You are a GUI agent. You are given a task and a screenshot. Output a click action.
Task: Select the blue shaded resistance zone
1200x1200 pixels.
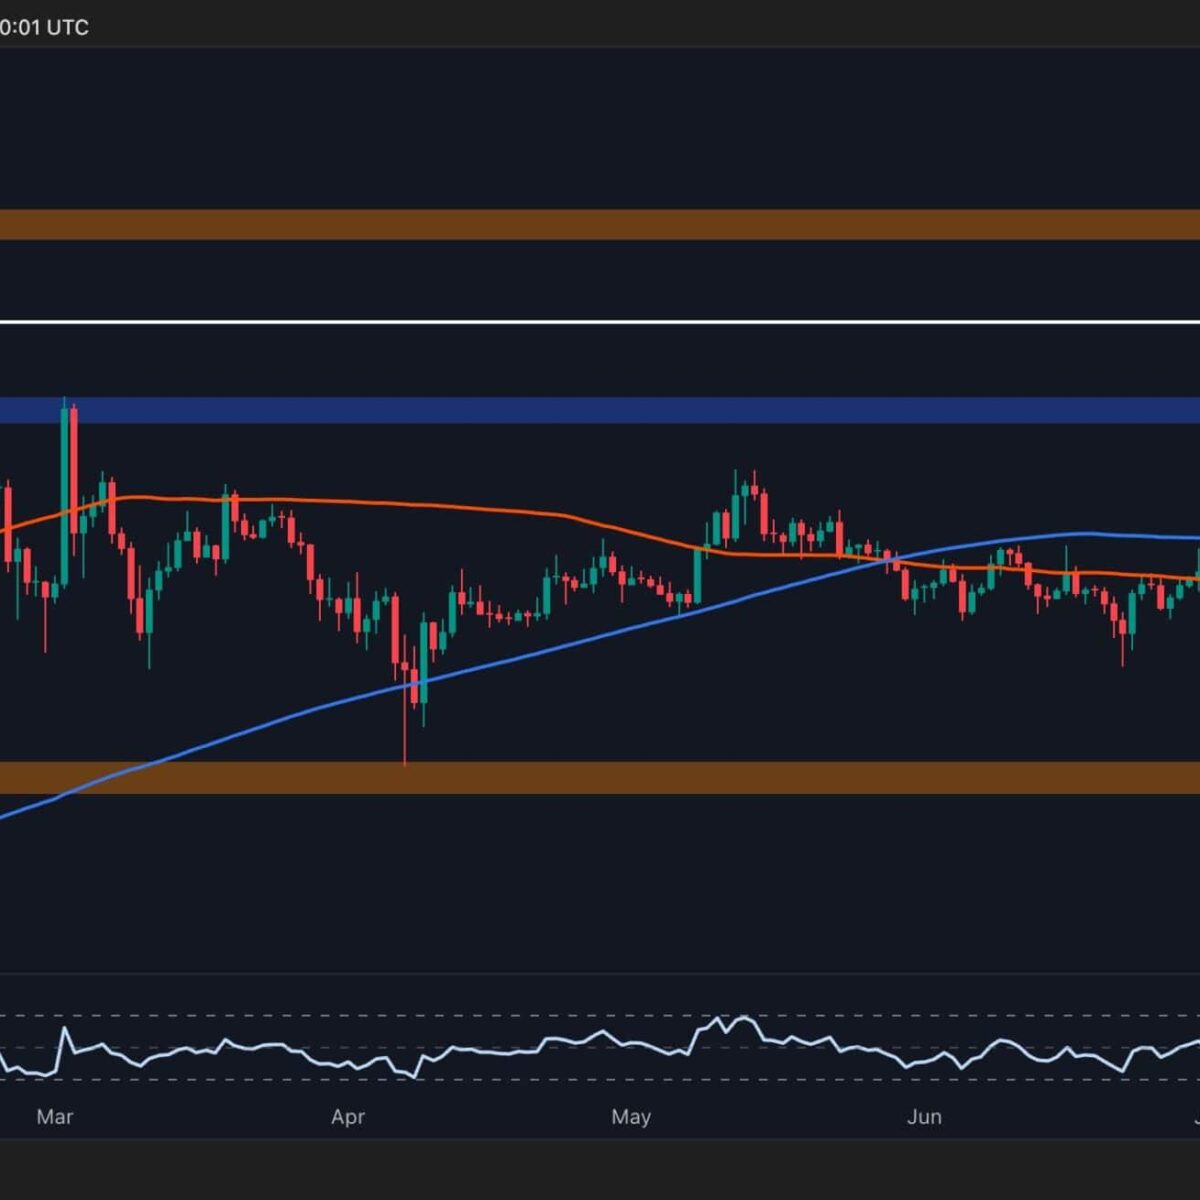tap(600, 410)
